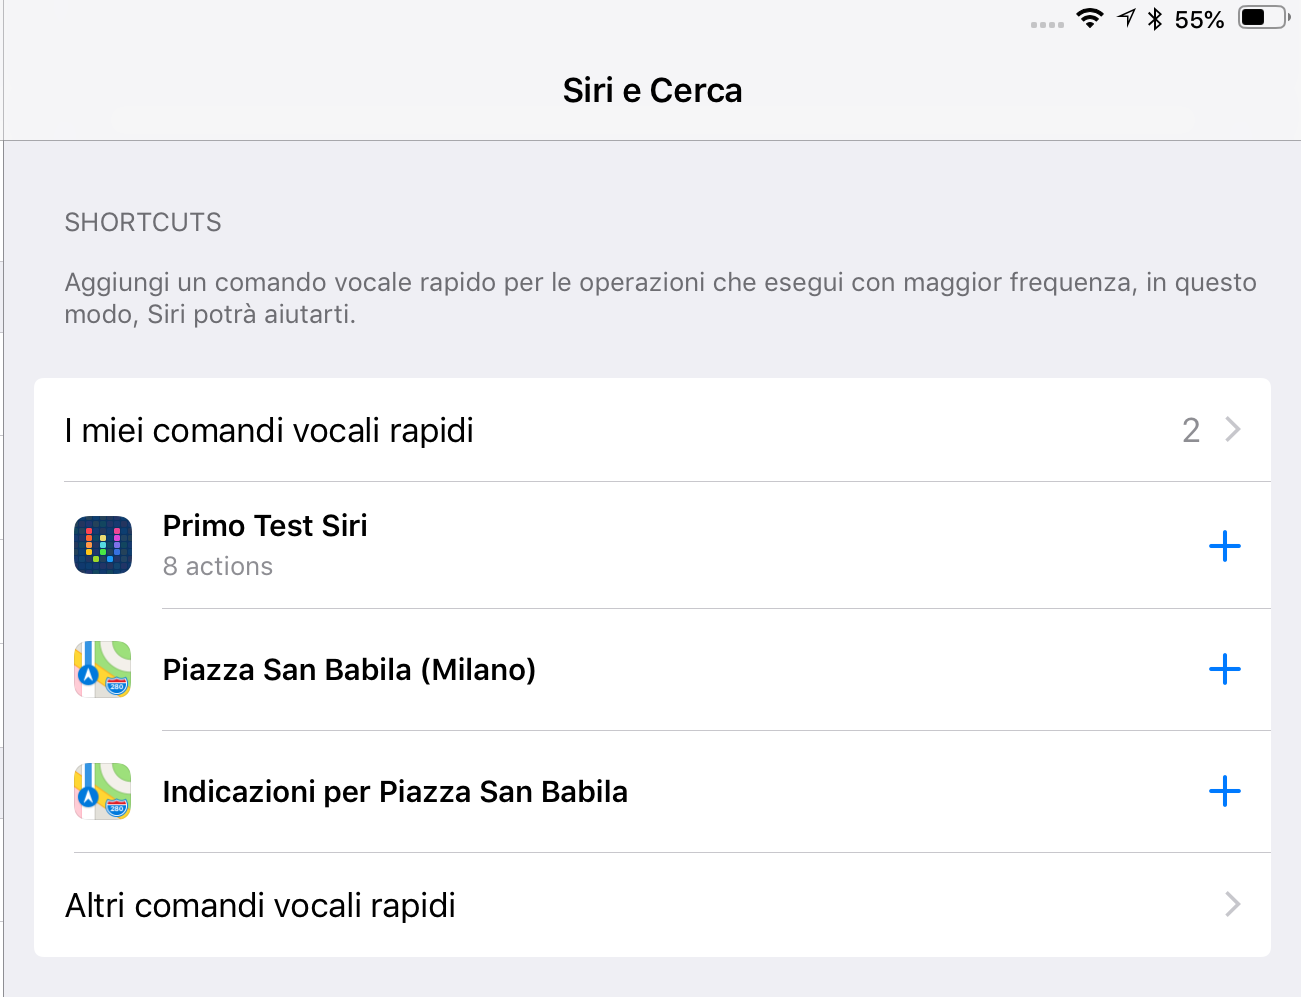Image resolution: width=1301 pixels, height=997 pixels.
Task: Select Piazza San Babila (Milano) label
Action: coord(349,670)
